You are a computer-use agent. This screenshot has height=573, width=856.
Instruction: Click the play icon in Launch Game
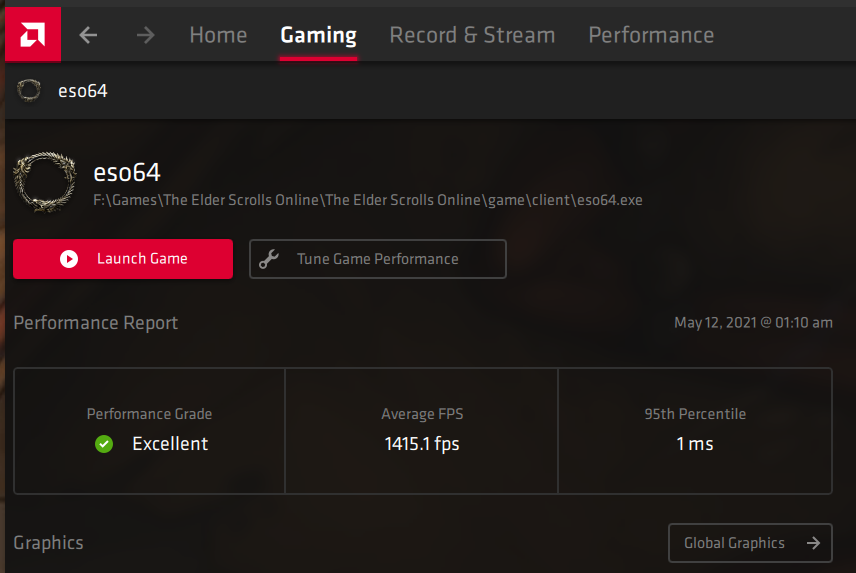[69, 259]
